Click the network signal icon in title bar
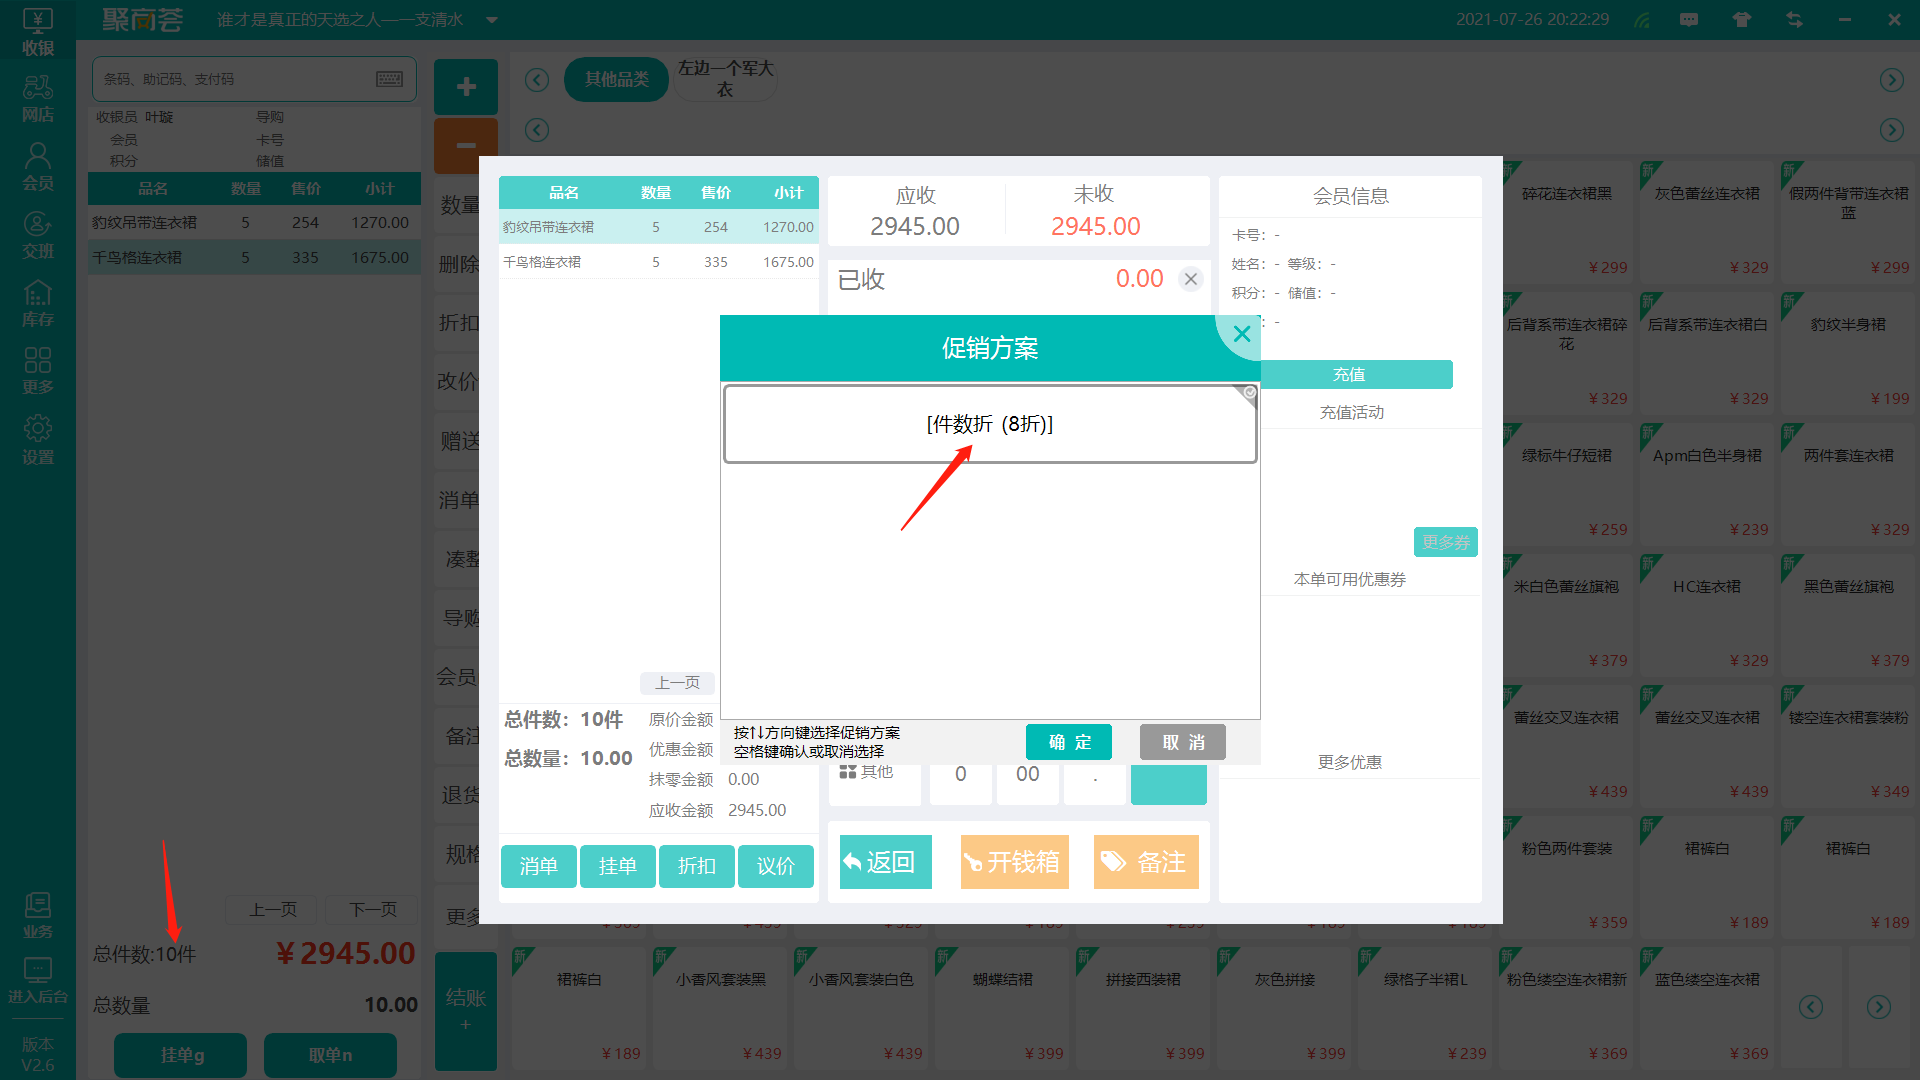This screenshot has height=1080, width=1920. (1642, 20)
